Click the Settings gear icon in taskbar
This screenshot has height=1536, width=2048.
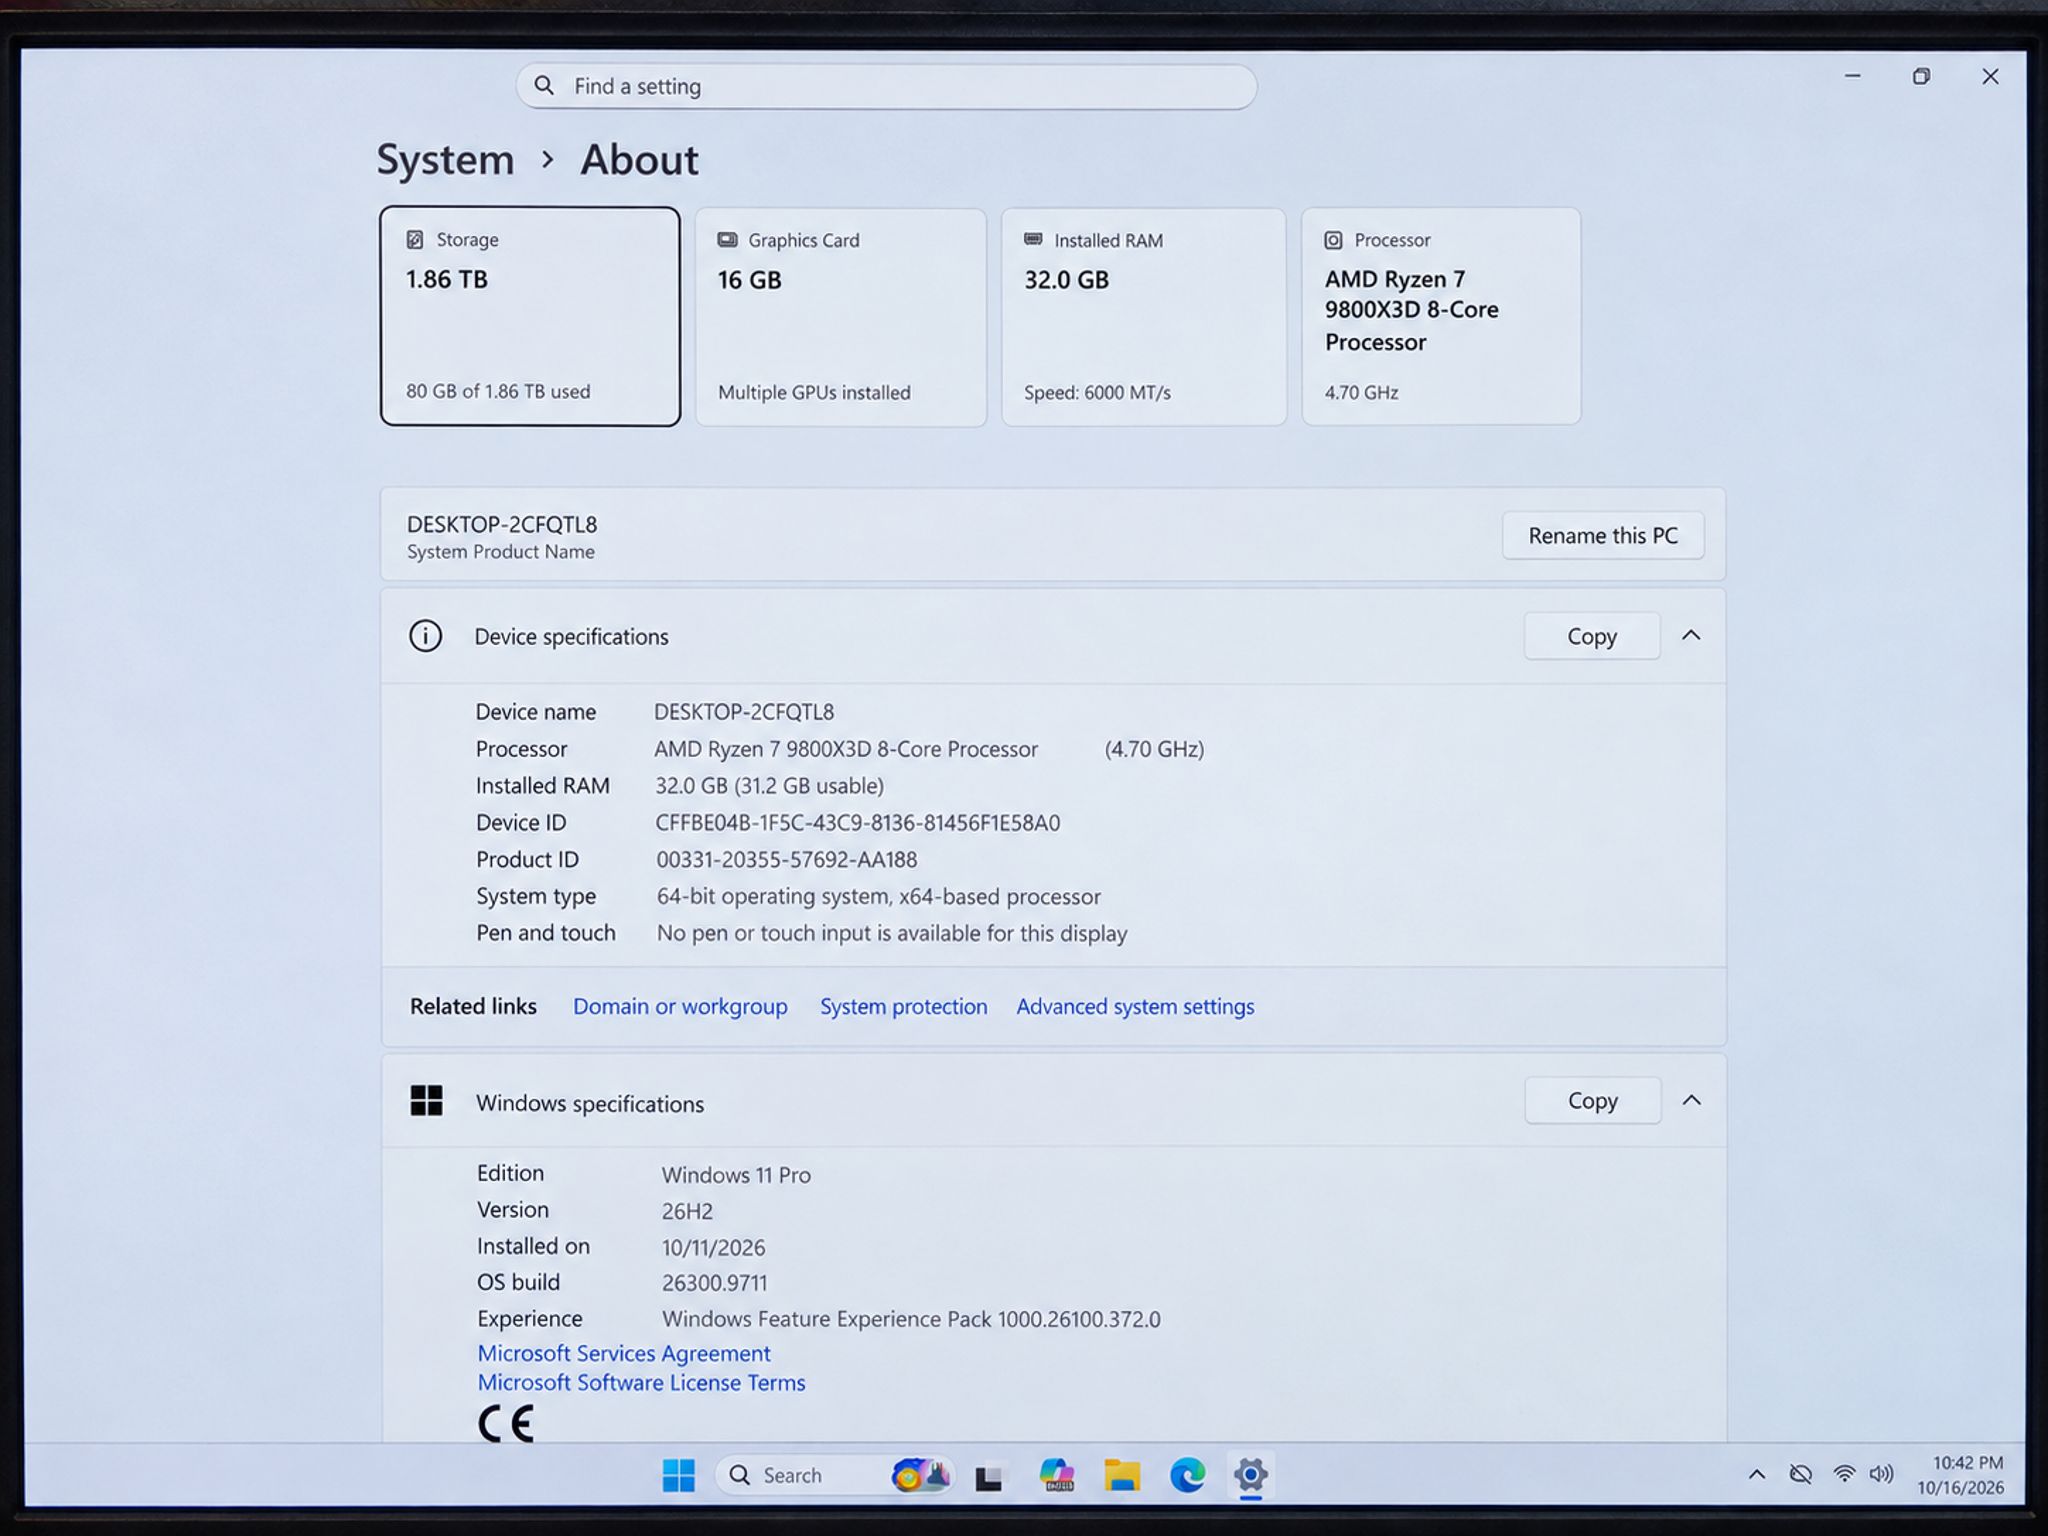pos(1251,1474)
